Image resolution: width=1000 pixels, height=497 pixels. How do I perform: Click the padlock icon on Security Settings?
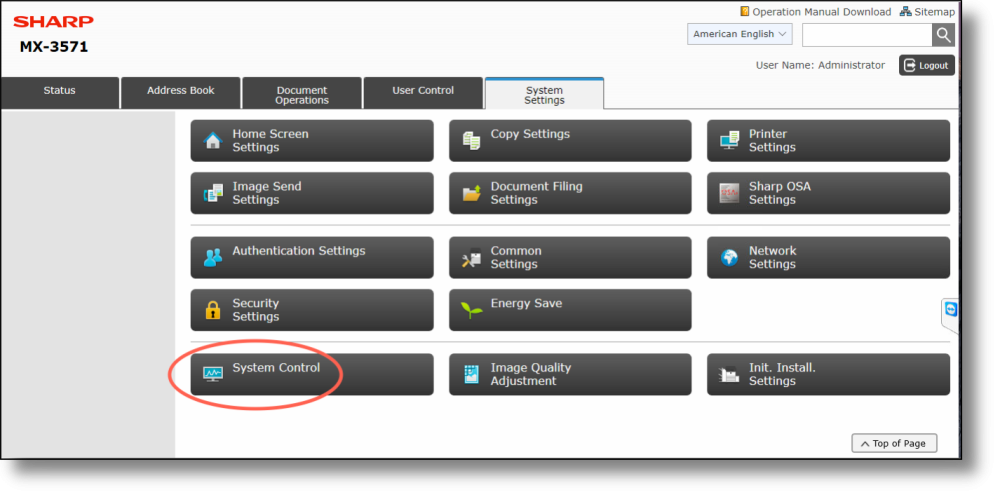point(212,310)
